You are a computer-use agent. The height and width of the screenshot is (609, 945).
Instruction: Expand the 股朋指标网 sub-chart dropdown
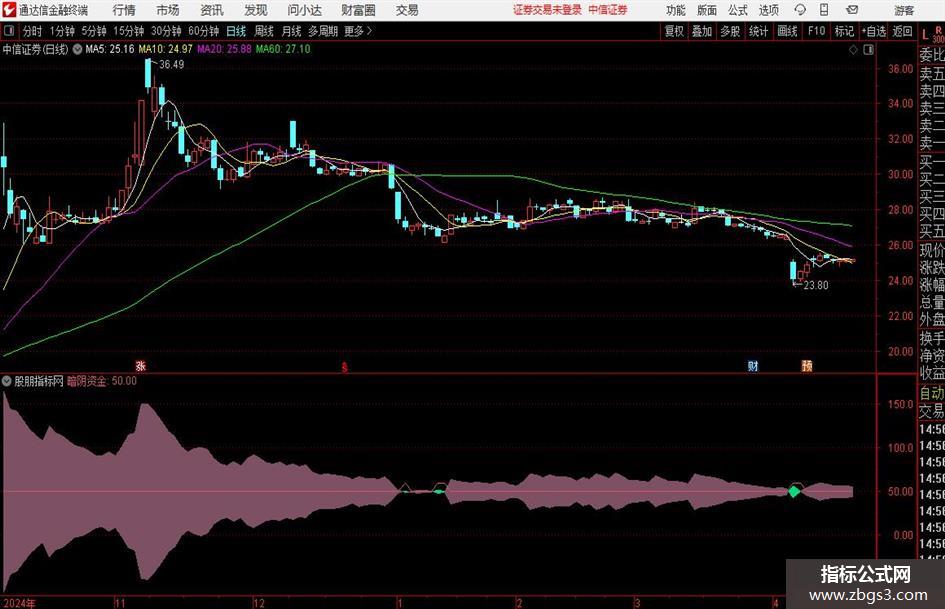coord(7,381)
